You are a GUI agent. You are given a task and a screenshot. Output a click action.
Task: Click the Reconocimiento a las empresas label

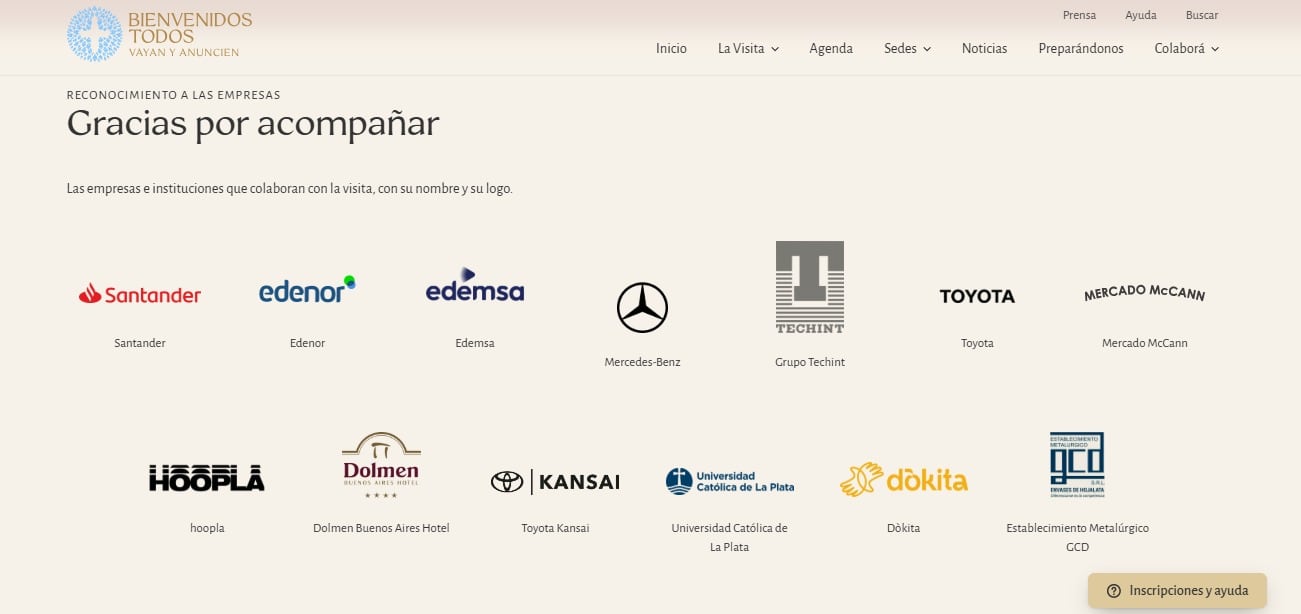click(x=174, y=95)
